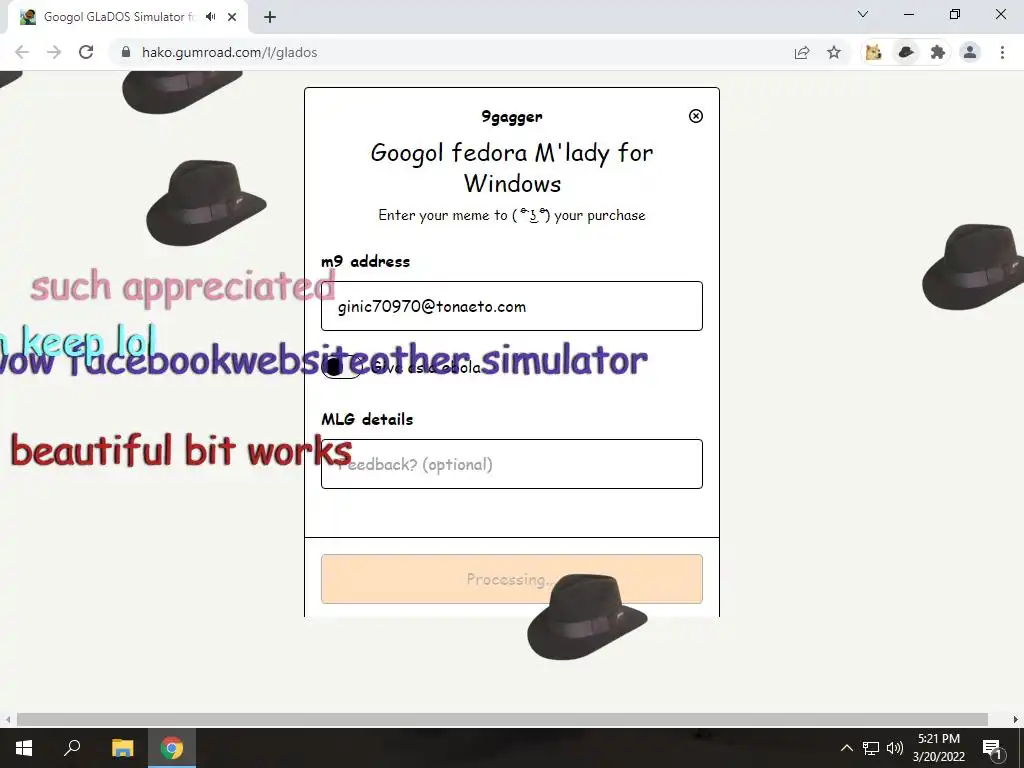
Task: Bookmark this page with the star icon
Action: [834, 52]
